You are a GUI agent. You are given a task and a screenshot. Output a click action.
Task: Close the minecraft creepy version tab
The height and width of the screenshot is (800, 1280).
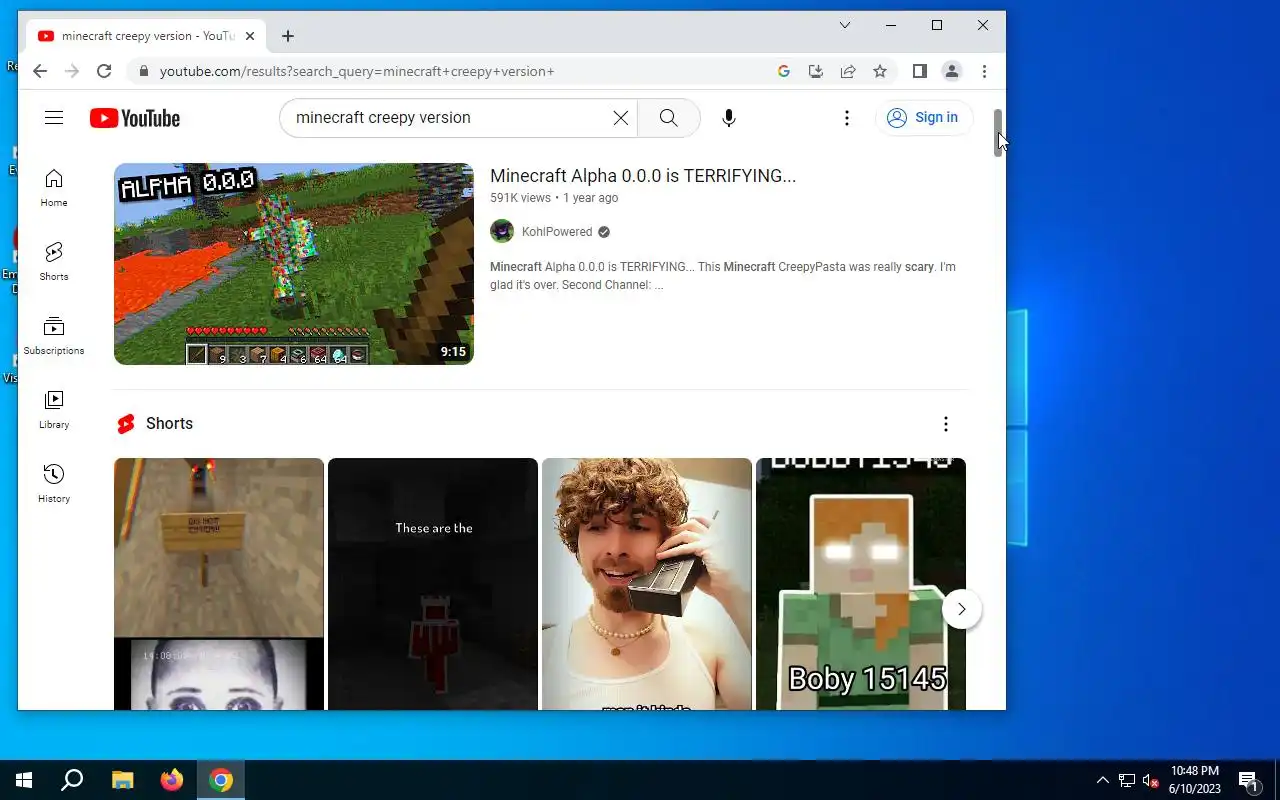[x=250, y=36]
